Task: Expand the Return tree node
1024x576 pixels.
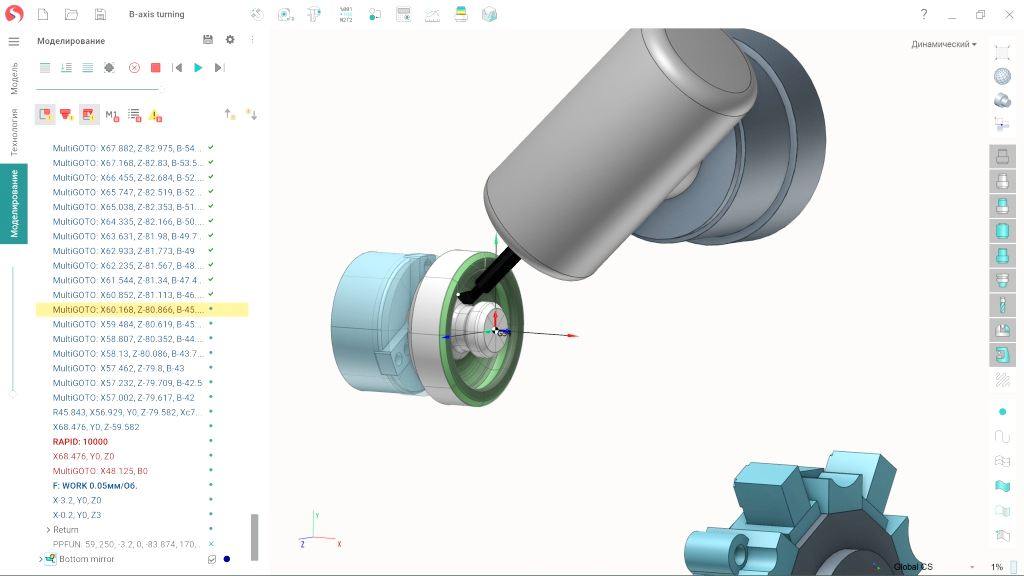Action: pyautogui.click(x=48, y=529)
